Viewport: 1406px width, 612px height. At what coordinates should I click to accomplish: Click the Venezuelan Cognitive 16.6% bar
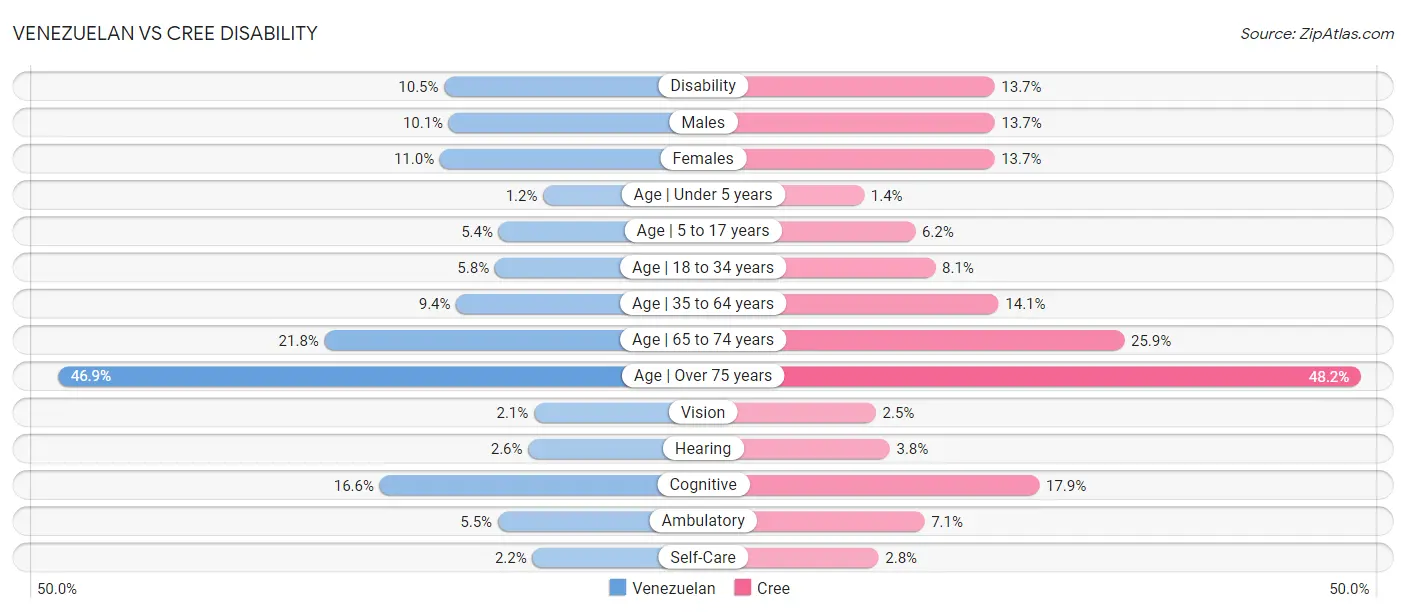(x=520, y=485)
